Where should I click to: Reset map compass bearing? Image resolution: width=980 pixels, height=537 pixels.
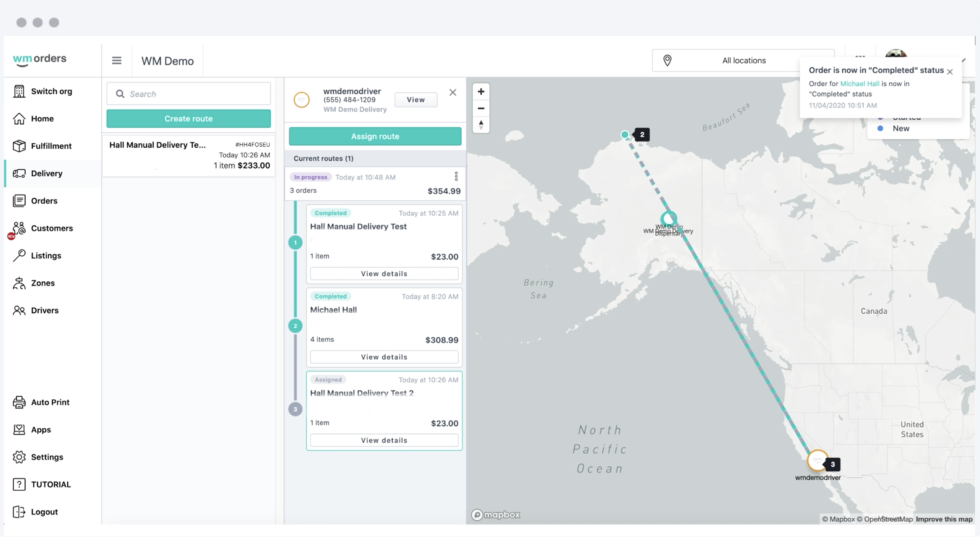[481, 125]
